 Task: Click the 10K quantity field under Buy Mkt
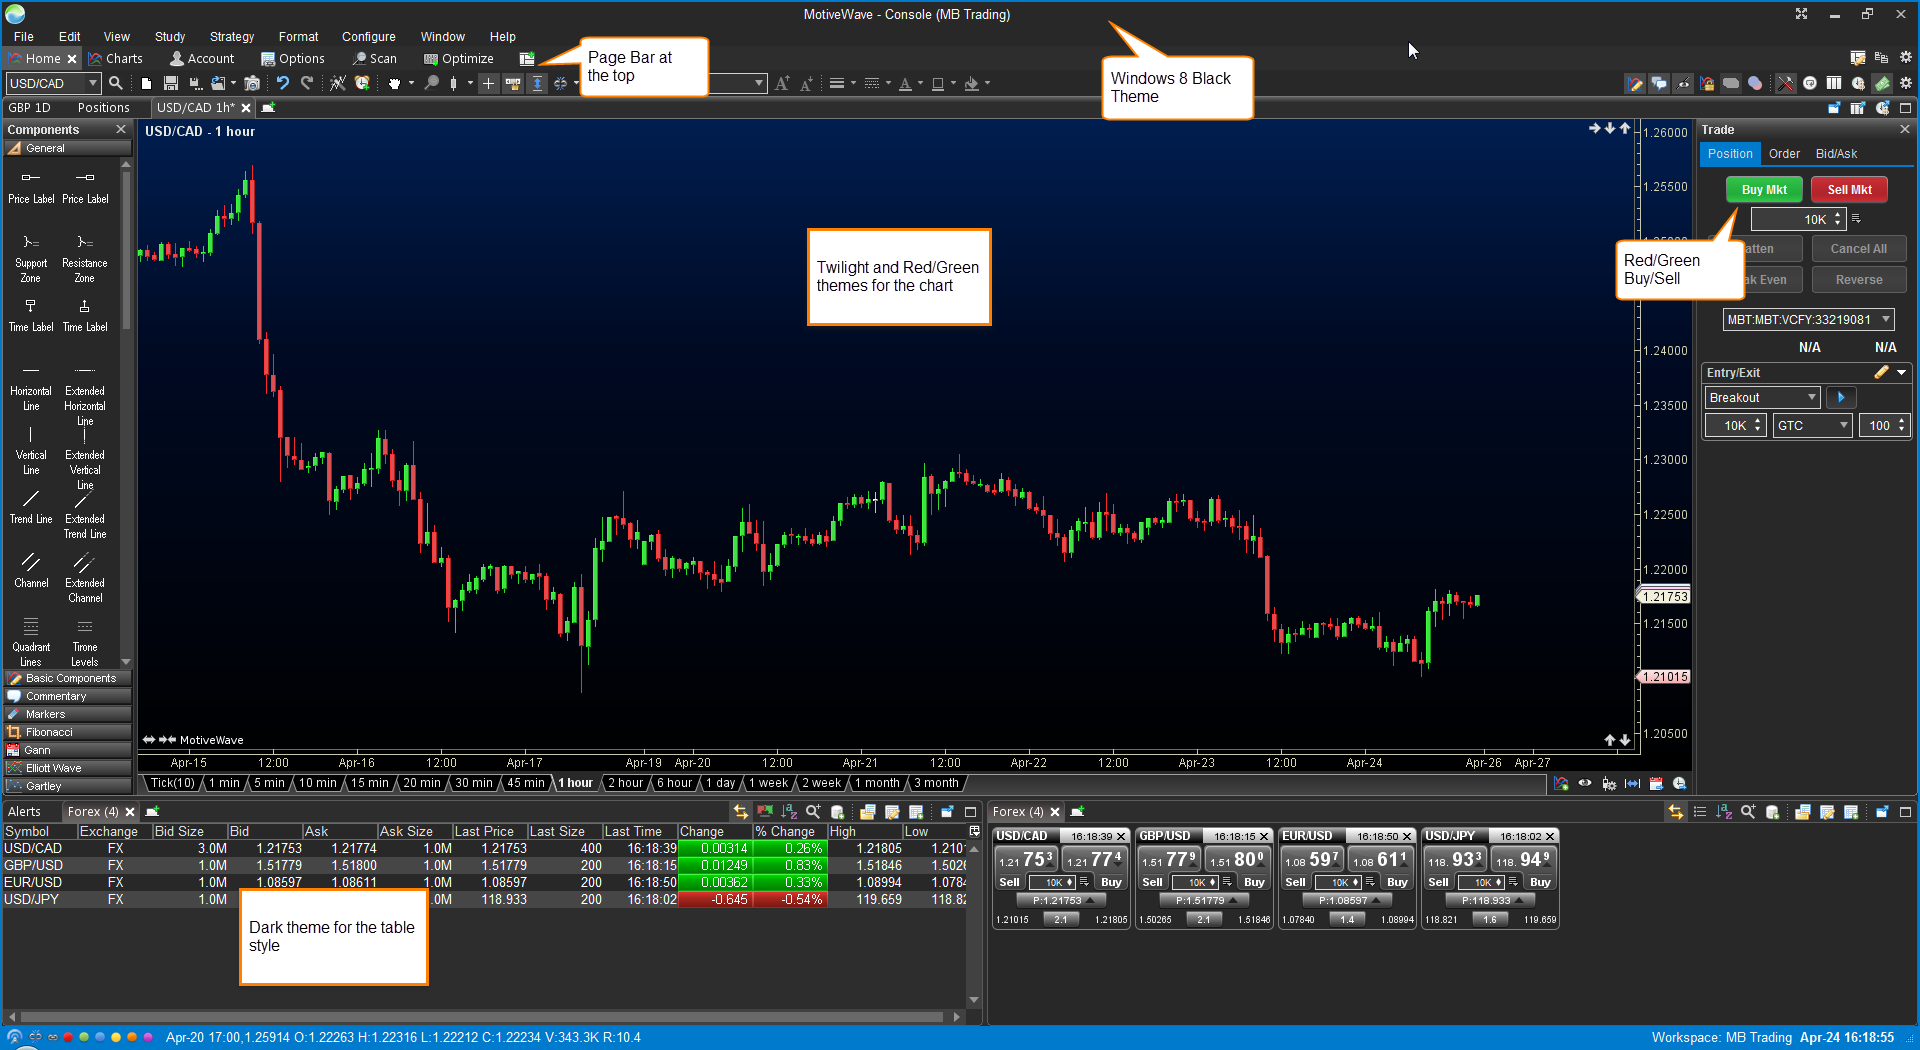click(x=1796, y=219)
